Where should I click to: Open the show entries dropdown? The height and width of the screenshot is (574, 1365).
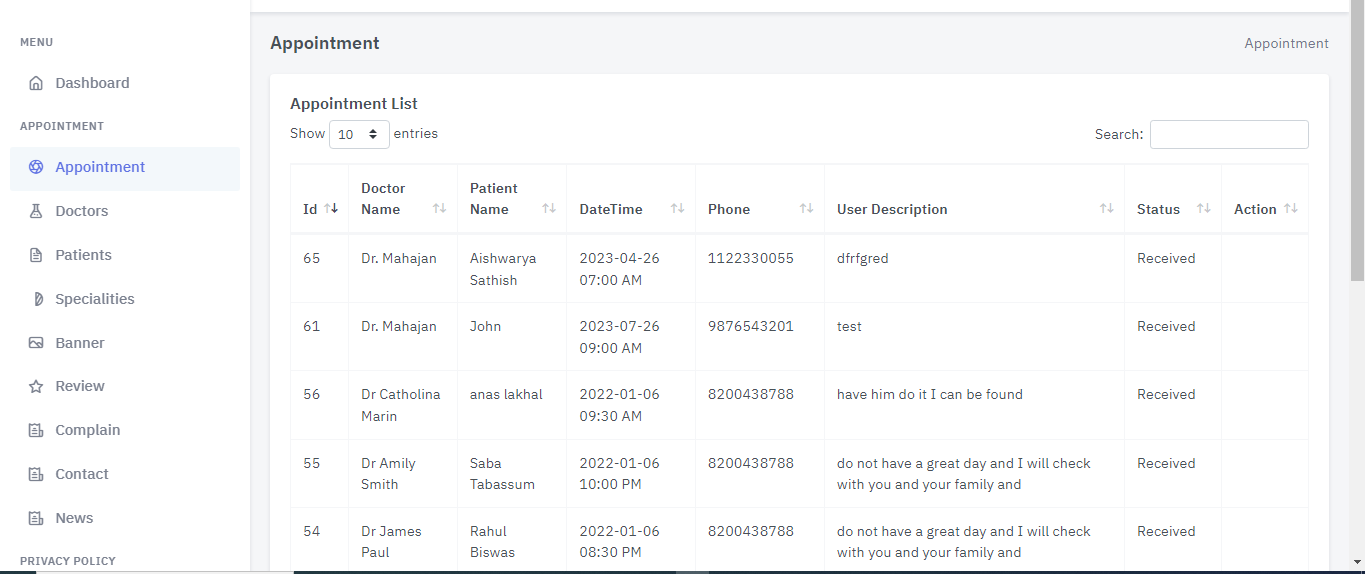point(359,134)
